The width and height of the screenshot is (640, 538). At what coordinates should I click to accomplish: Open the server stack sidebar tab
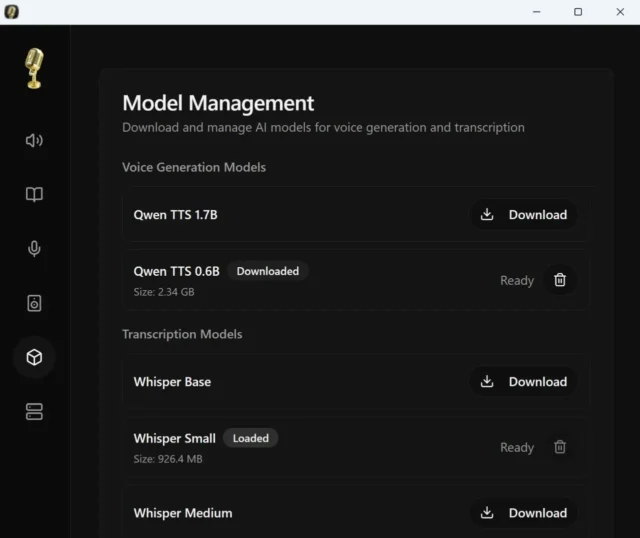34,411
